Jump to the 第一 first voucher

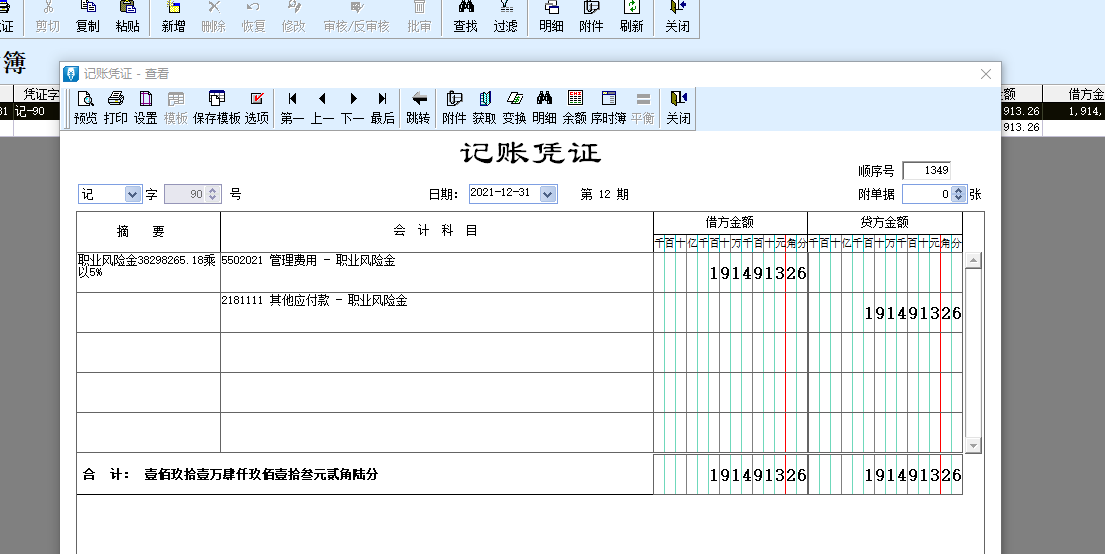tap(293, 107)
